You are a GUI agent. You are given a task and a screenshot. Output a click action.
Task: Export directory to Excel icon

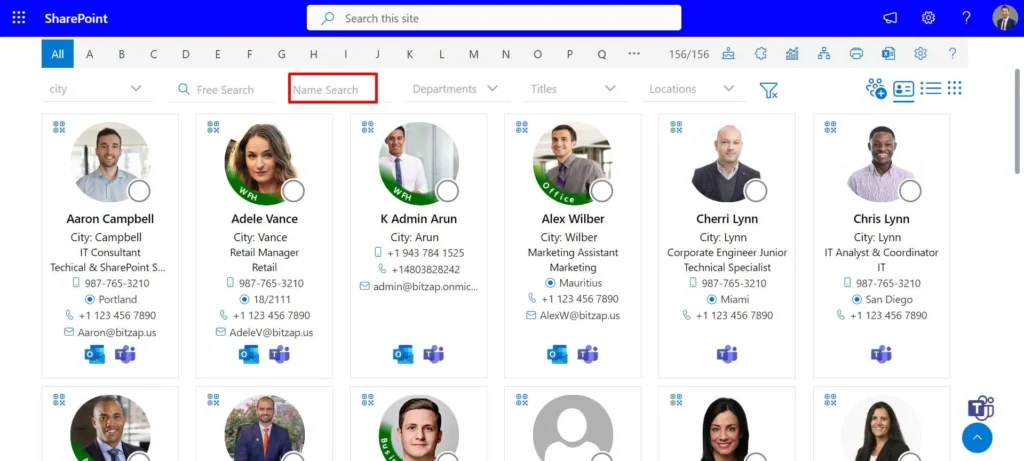pyautogui.click(x=888, y=54)
